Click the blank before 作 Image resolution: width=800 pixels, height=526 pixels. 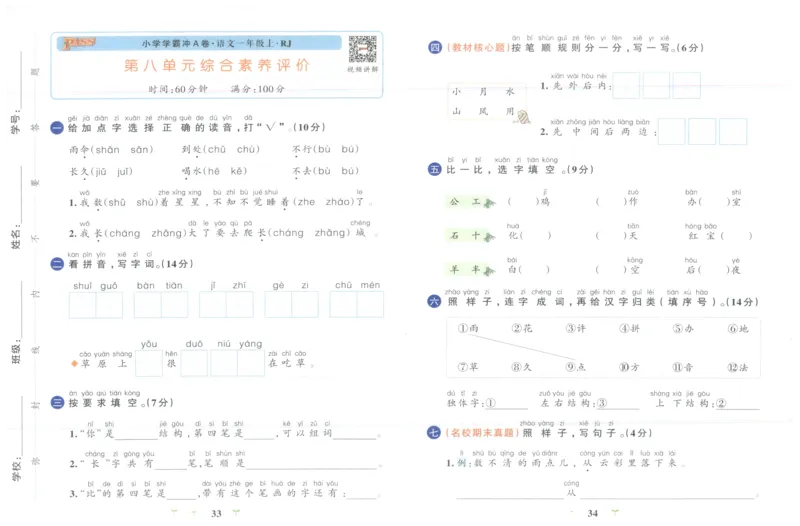(612, 202)
